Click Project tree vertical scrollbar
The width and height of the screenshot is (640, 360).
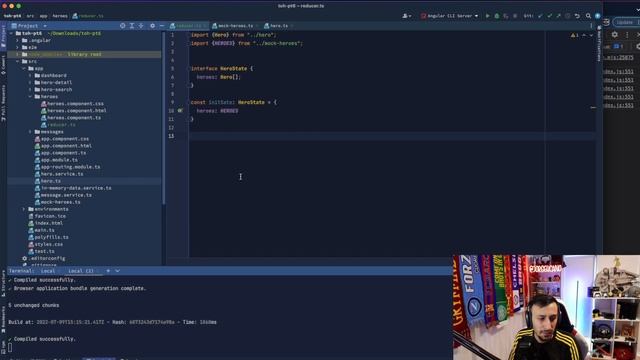click(x=164, y=118)
